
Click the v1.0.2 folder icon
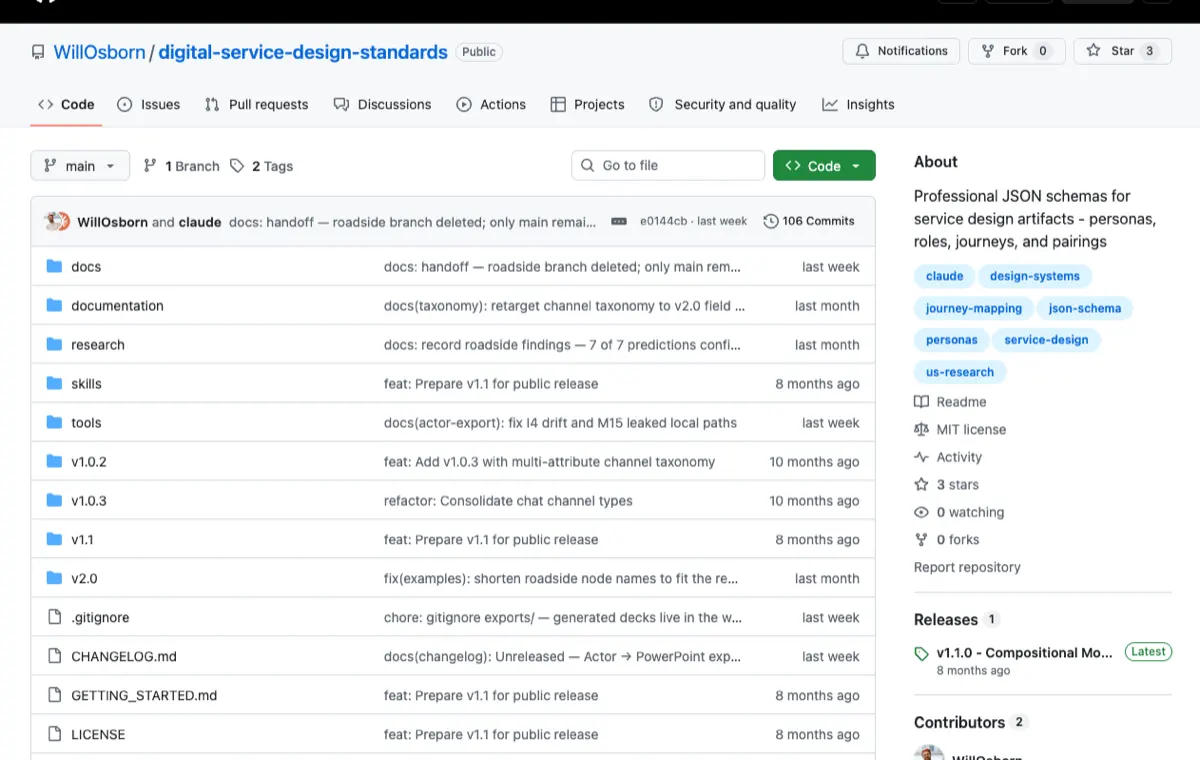[54, 462]
